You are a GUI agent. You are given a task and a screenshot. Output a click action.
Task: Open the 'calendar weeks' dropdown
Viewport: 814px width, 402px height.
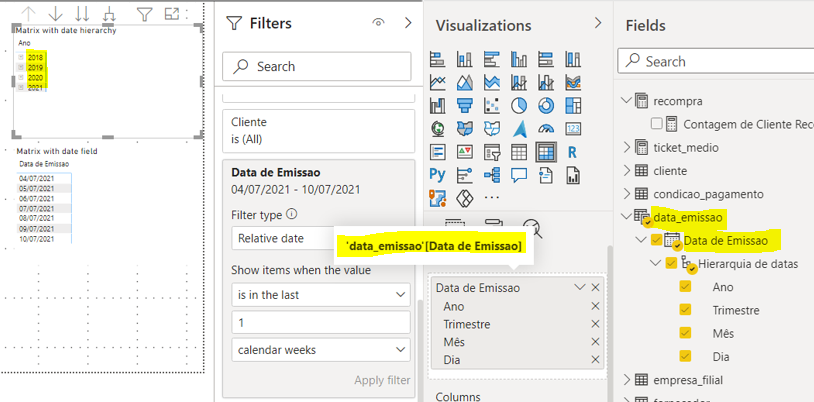coord(321,350)
